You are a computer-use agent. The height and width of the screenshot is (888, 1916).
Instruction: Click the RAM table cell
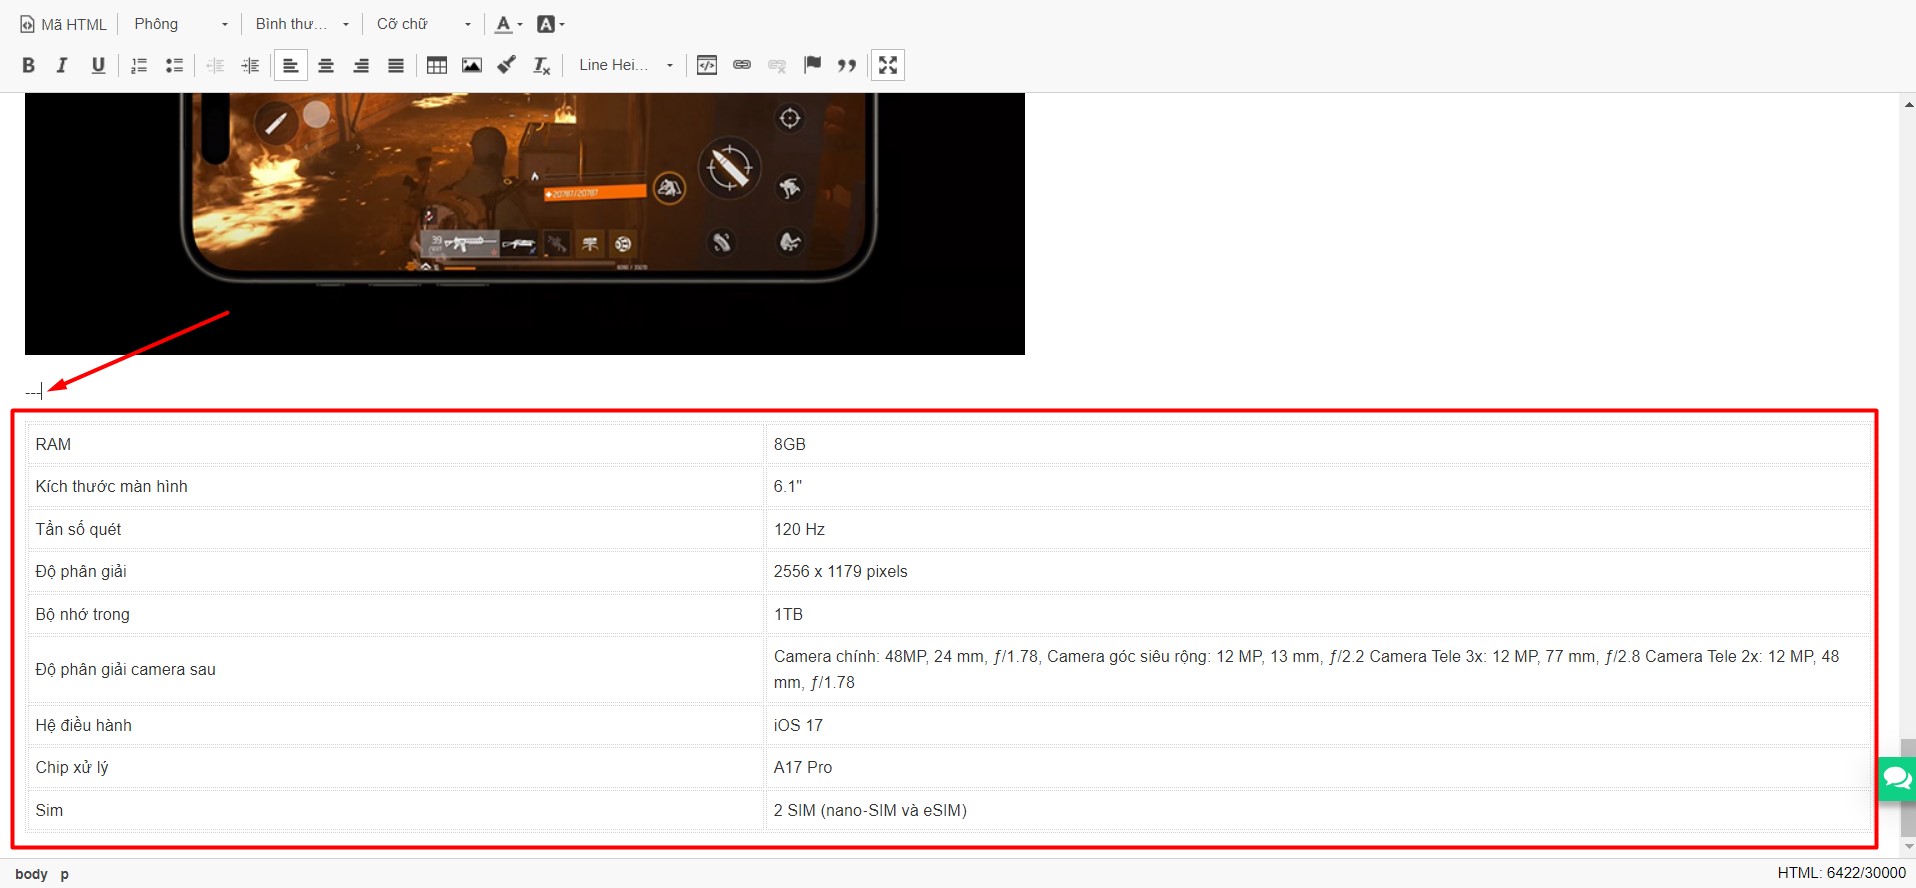coord(395,444)
